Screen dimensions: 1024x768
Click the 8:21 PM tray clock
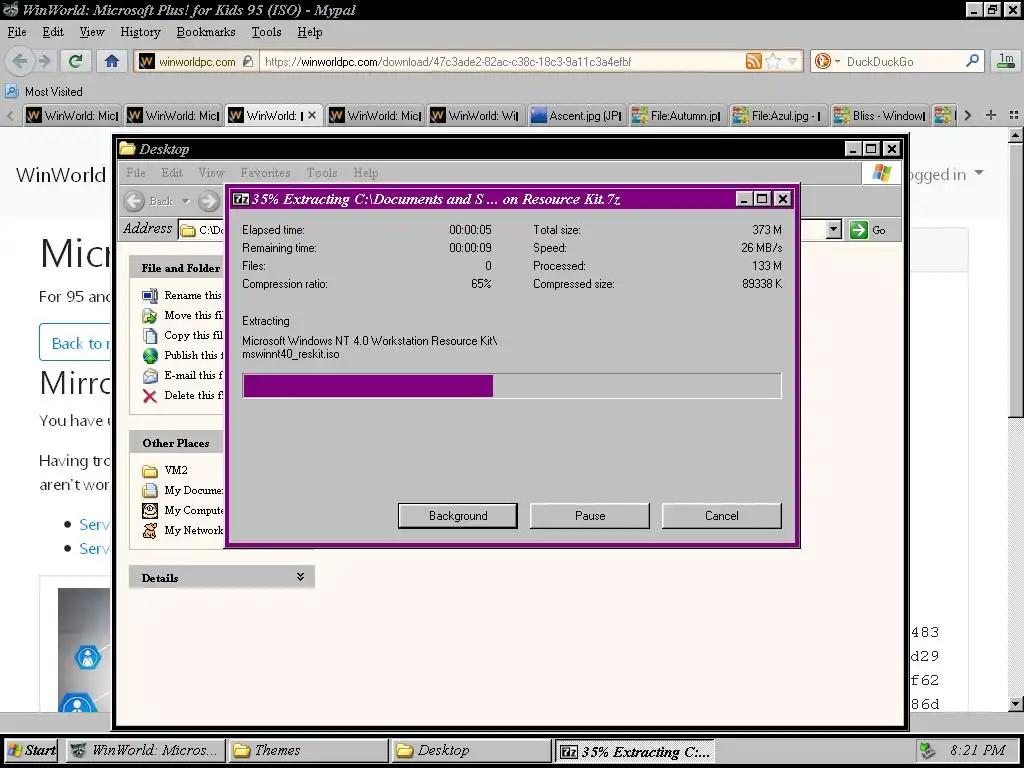pyautogui.click(x=978, y=750)
